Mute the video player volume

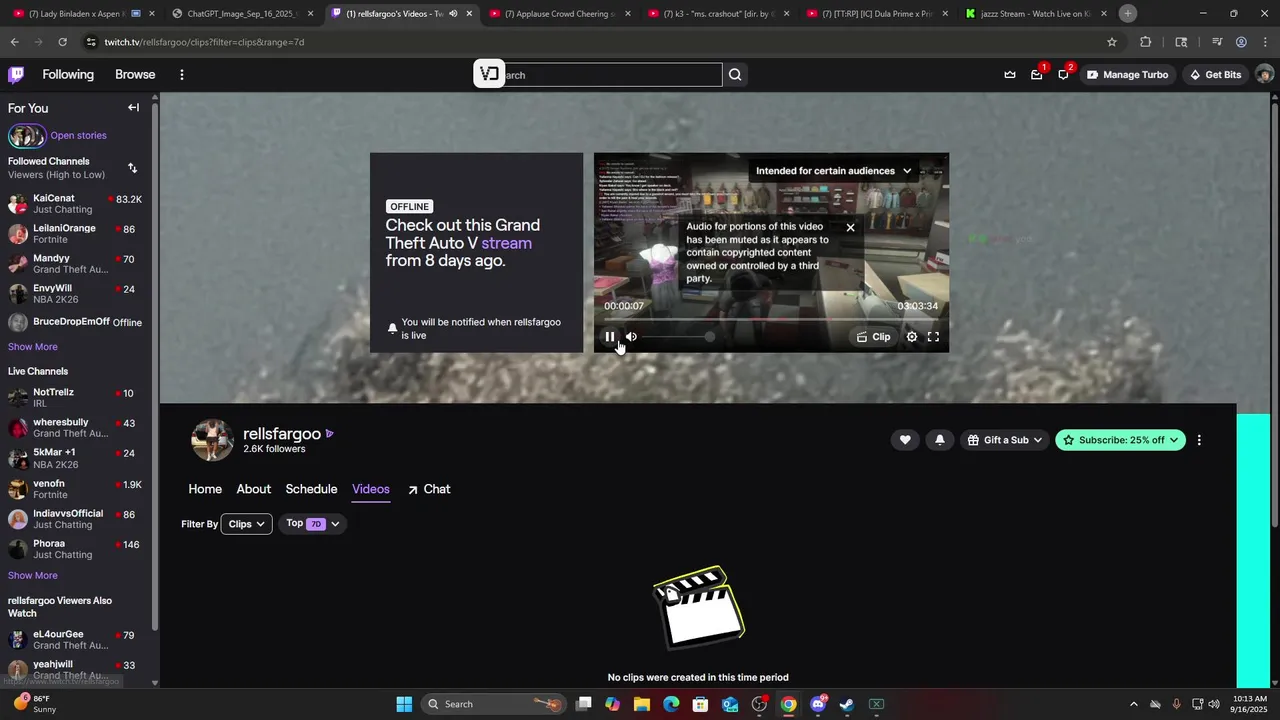[x=631, y=337]
